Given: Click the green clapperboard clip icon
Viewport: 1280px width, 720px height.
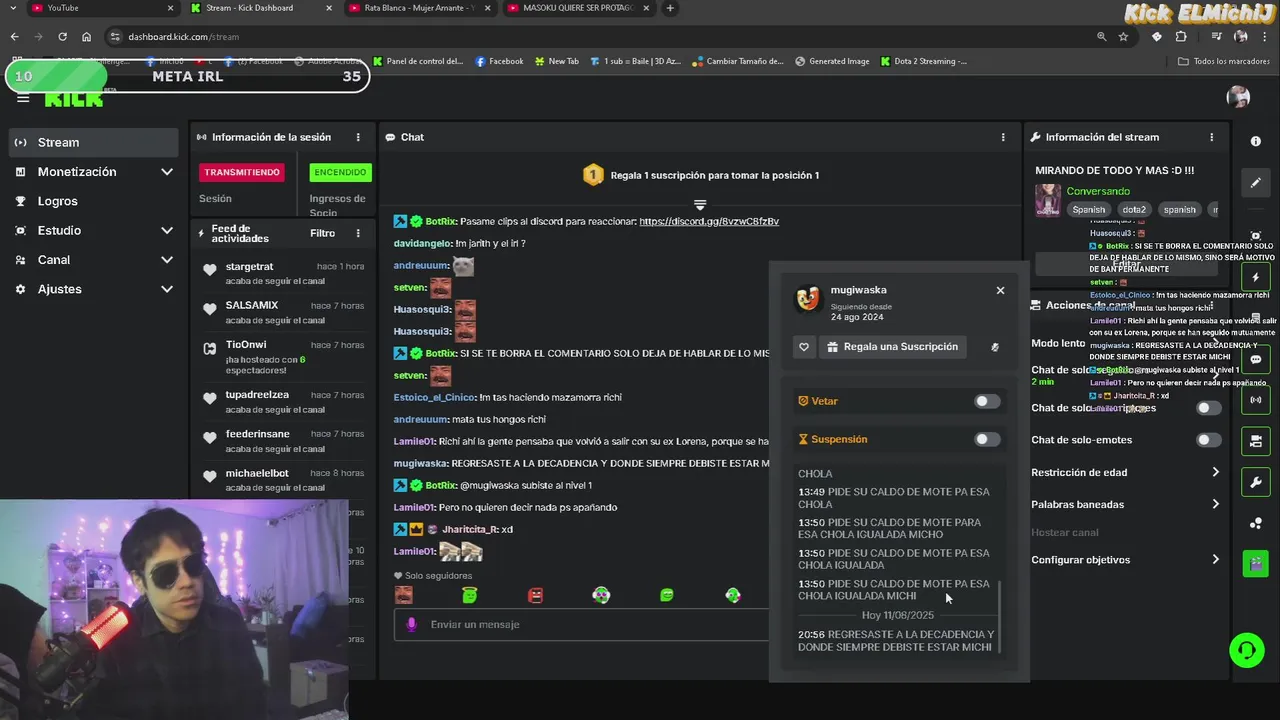Looking at the screenshot, I should point(1256,563).
